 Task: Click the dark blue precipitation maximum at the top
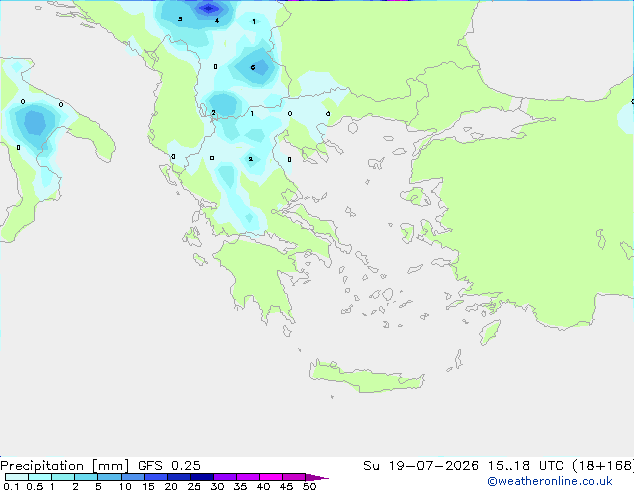point(209,8)
